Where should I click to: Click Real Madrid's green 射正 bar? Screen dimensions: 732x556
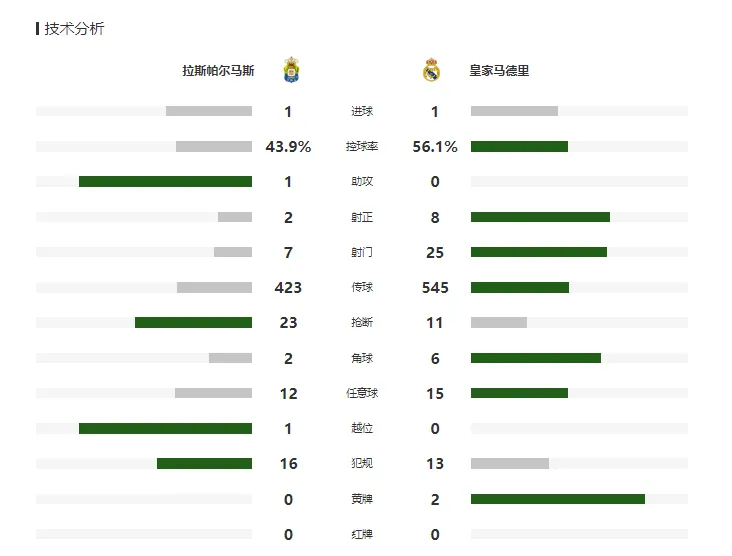tap(540, 217)
